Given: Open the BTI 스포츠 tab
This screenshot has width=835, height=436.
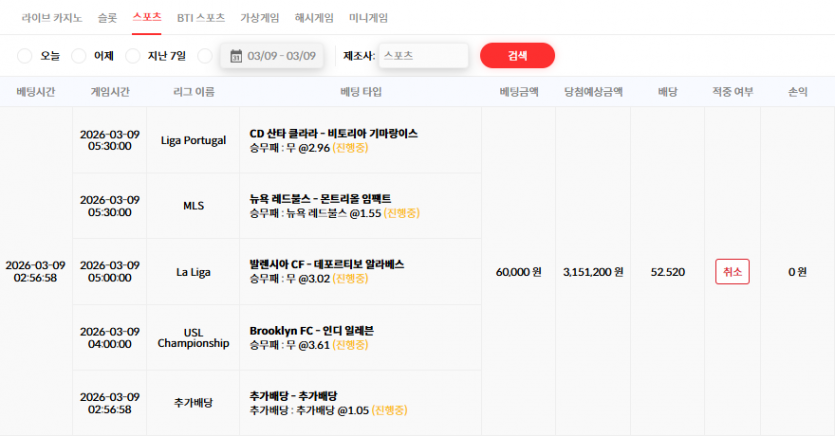Looking at the screenshot, I should [x=201, y=18].
